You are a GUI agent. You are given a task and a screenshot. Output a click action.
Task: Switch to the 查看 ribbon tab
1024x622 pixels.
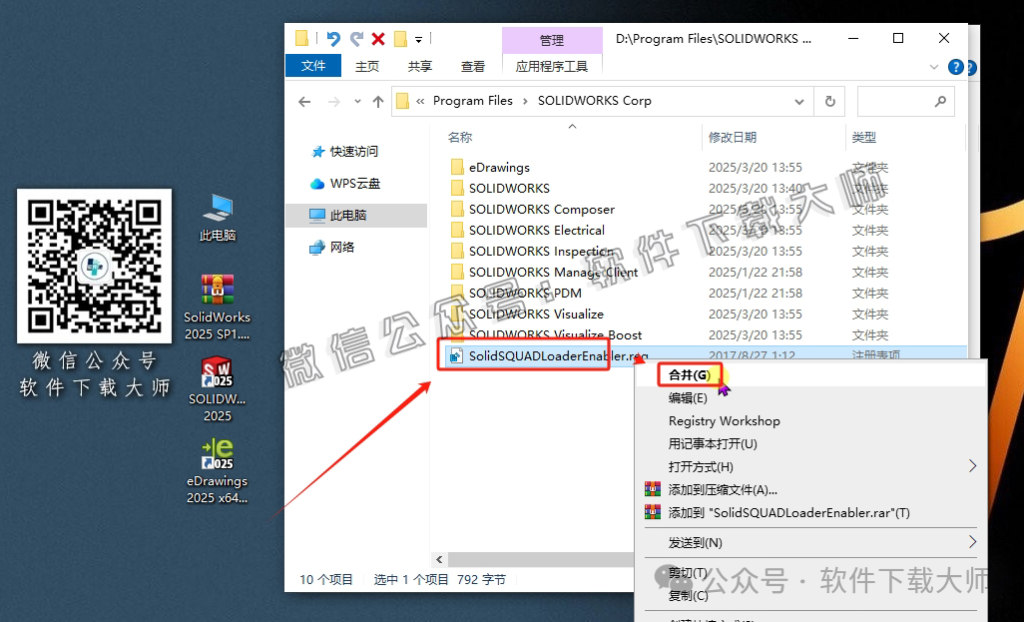pyautogui.click(x=473, y=67)
